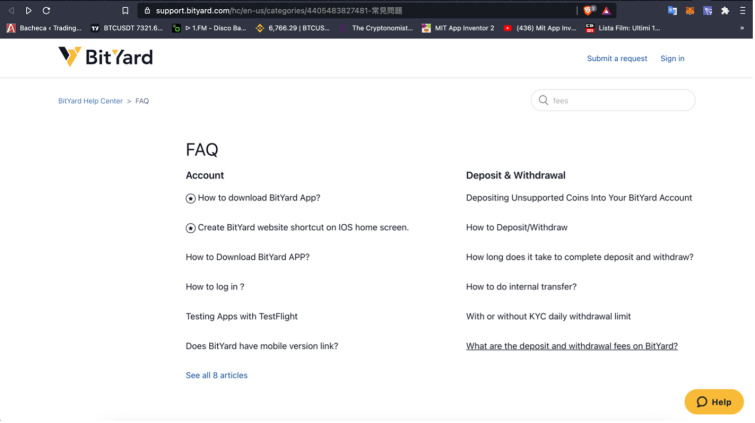
Task: Open 1.FM Disco Ba bookmark
Action: (209, 28)
